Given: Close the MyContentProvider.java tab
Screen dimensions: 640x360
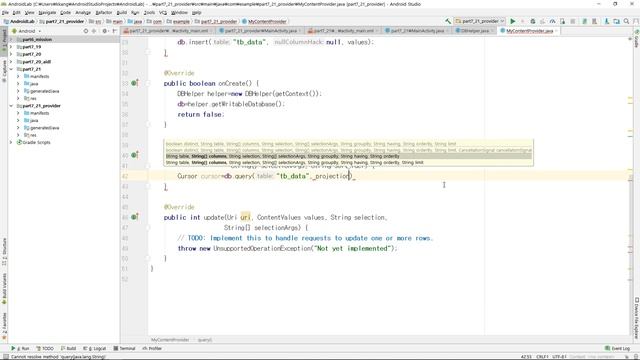Looking at the screenshot, I should [556, 31].
